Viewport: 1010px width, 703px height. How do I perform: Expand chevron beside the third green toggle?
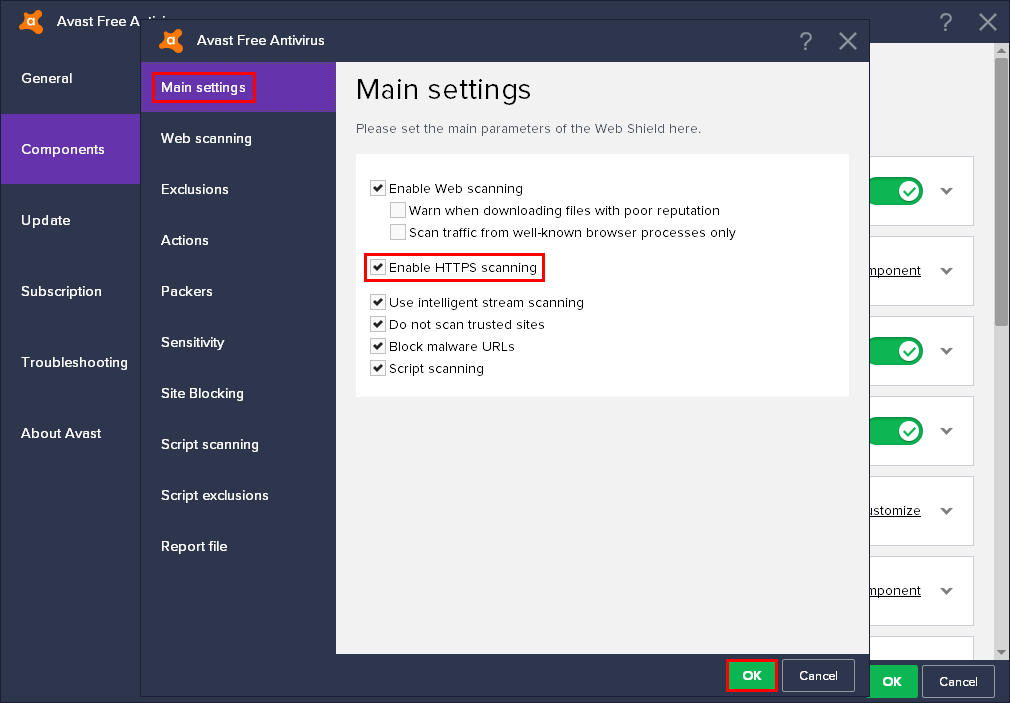point(946,431)
